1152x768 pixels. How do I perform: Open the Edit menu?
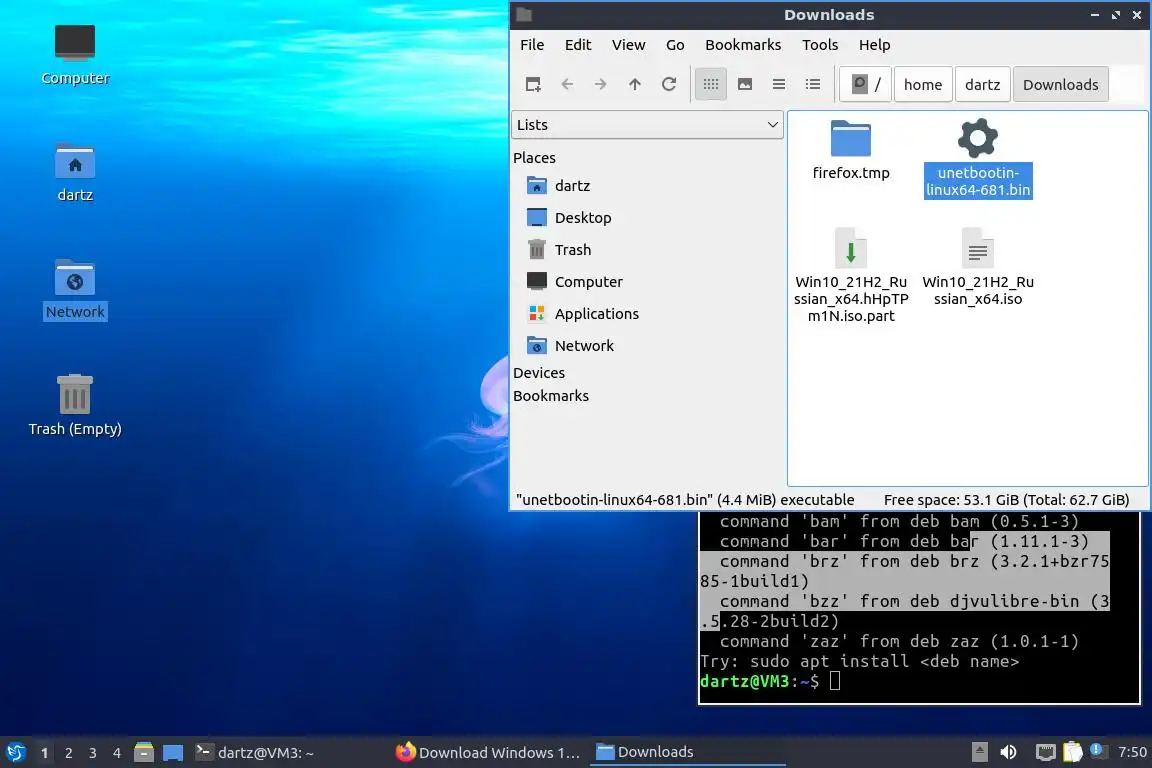tap(577, 45)
